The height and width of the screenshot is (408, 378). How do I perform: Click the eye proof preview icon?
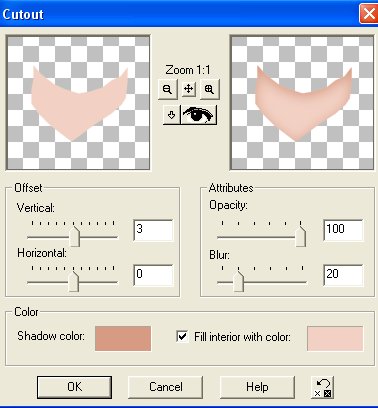[x=199, y=115]
